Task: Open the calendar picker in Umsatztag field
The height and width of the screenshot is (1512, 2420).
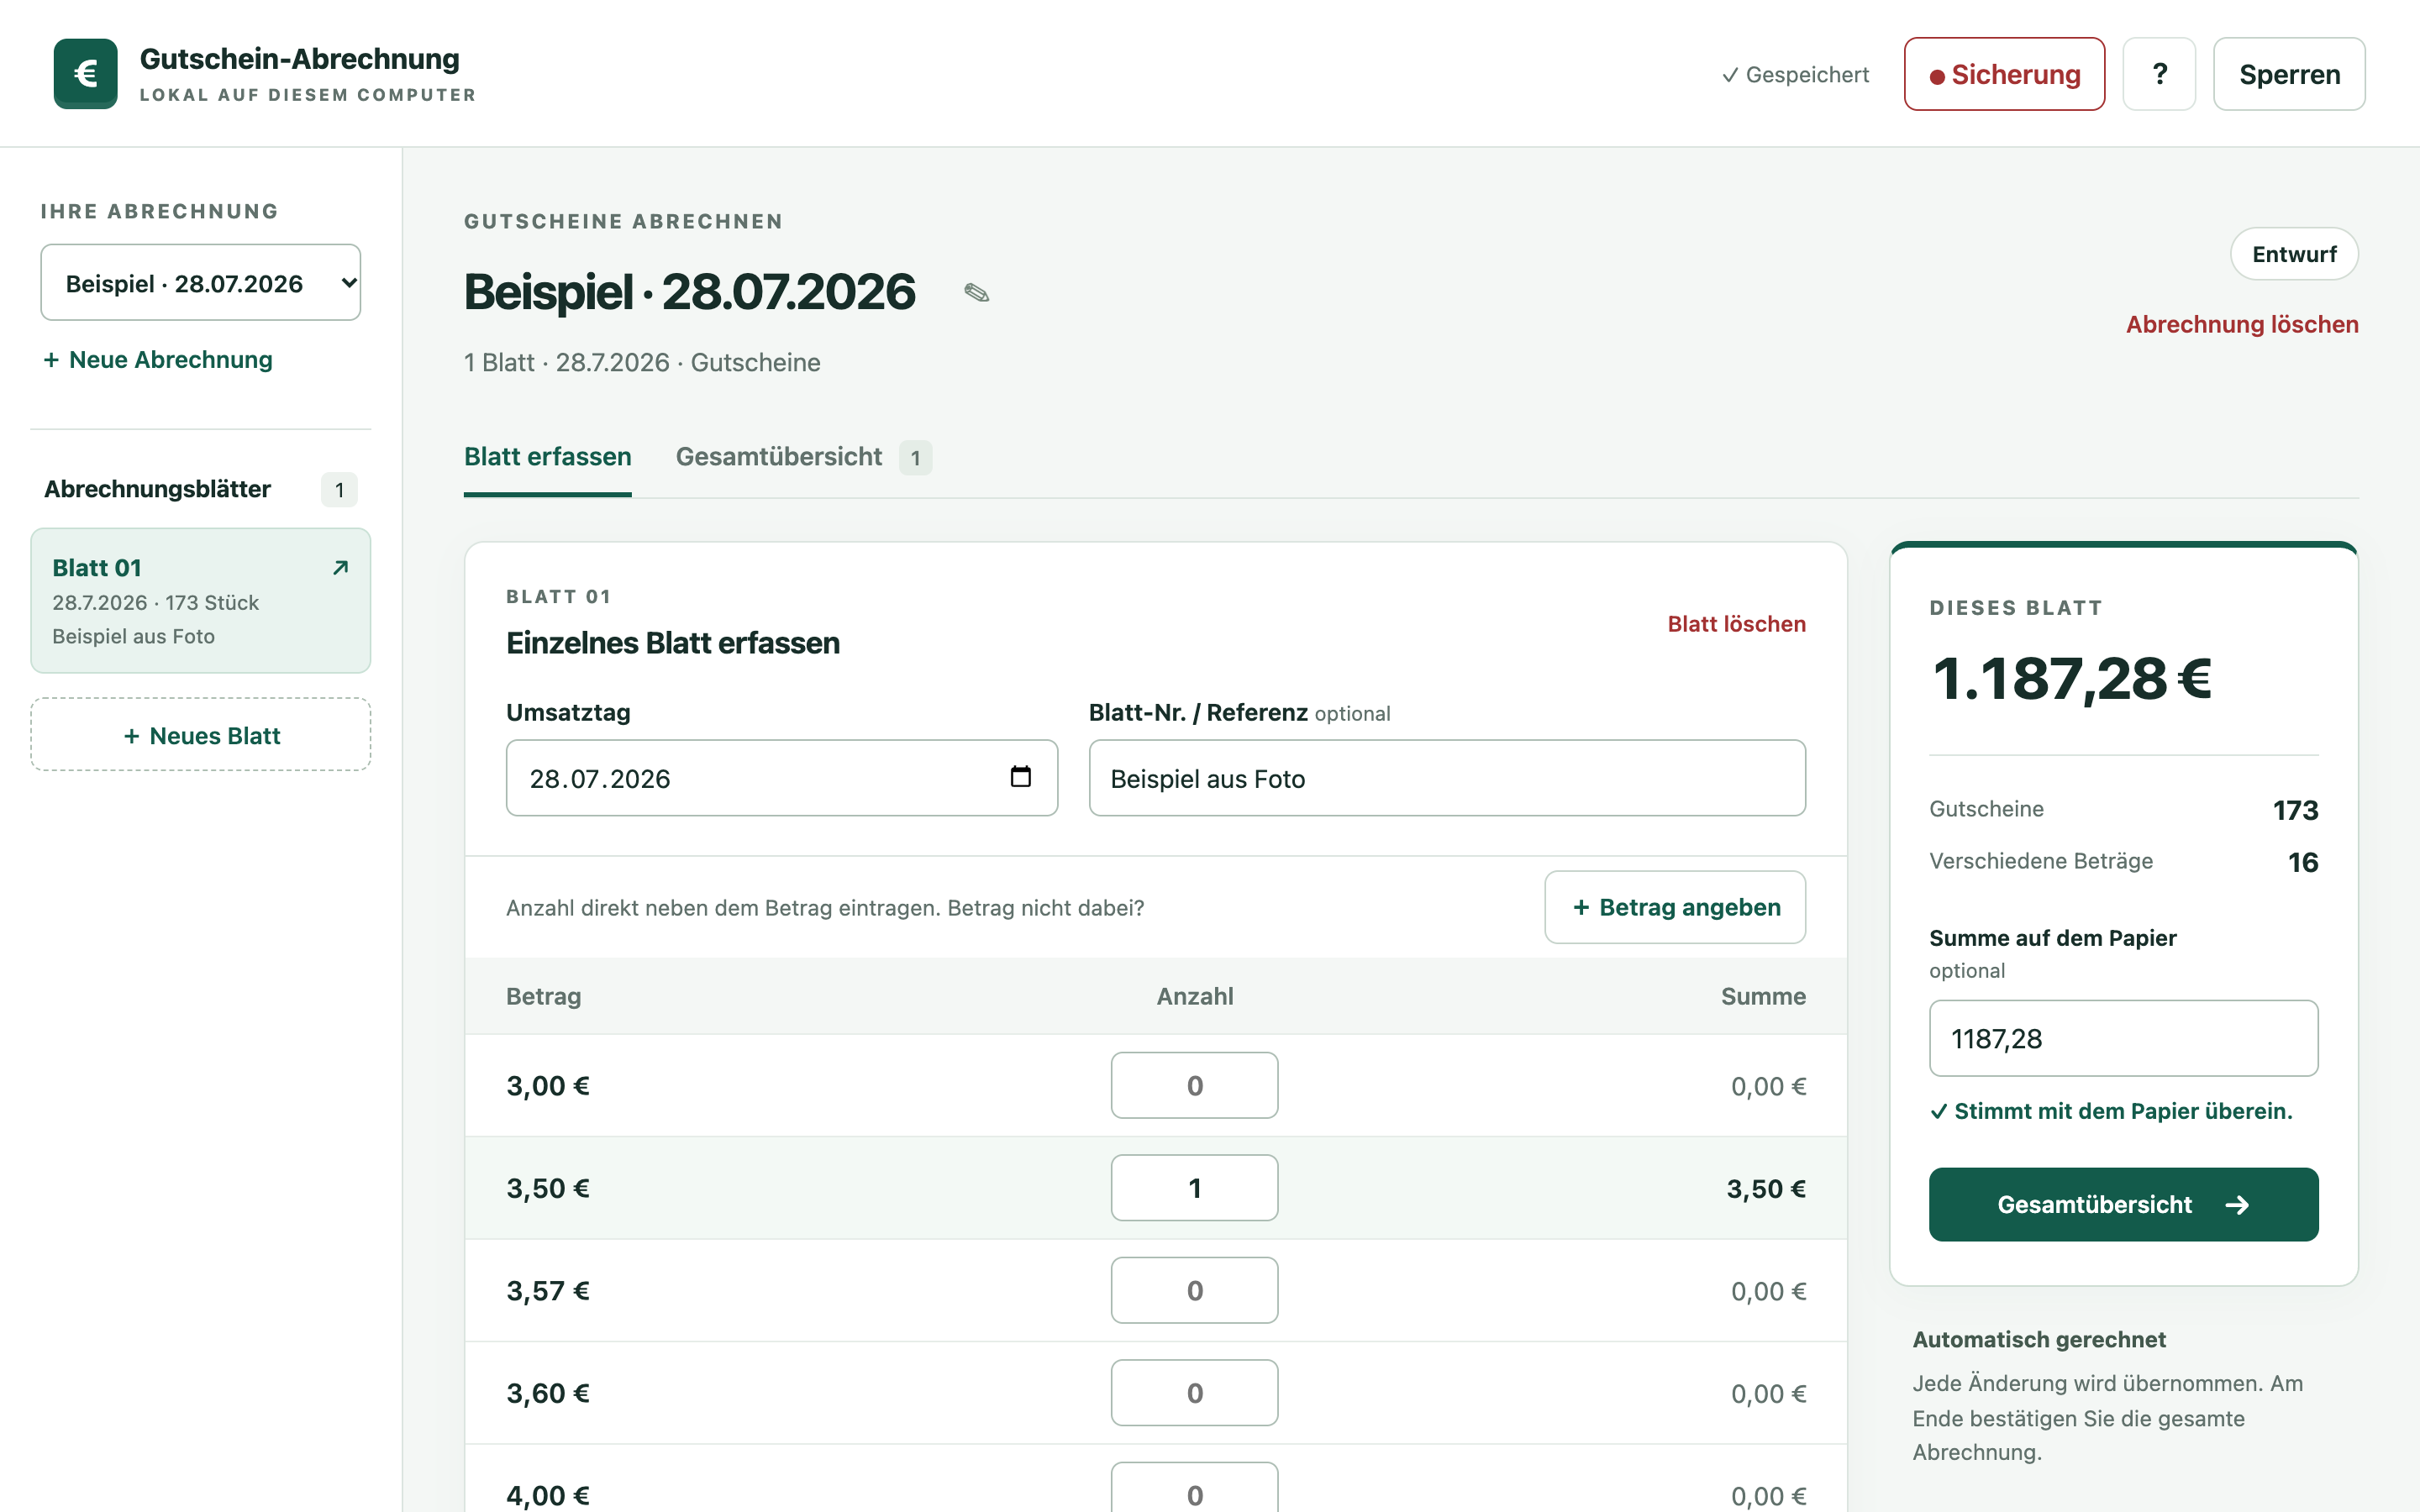Action: 1020,777
